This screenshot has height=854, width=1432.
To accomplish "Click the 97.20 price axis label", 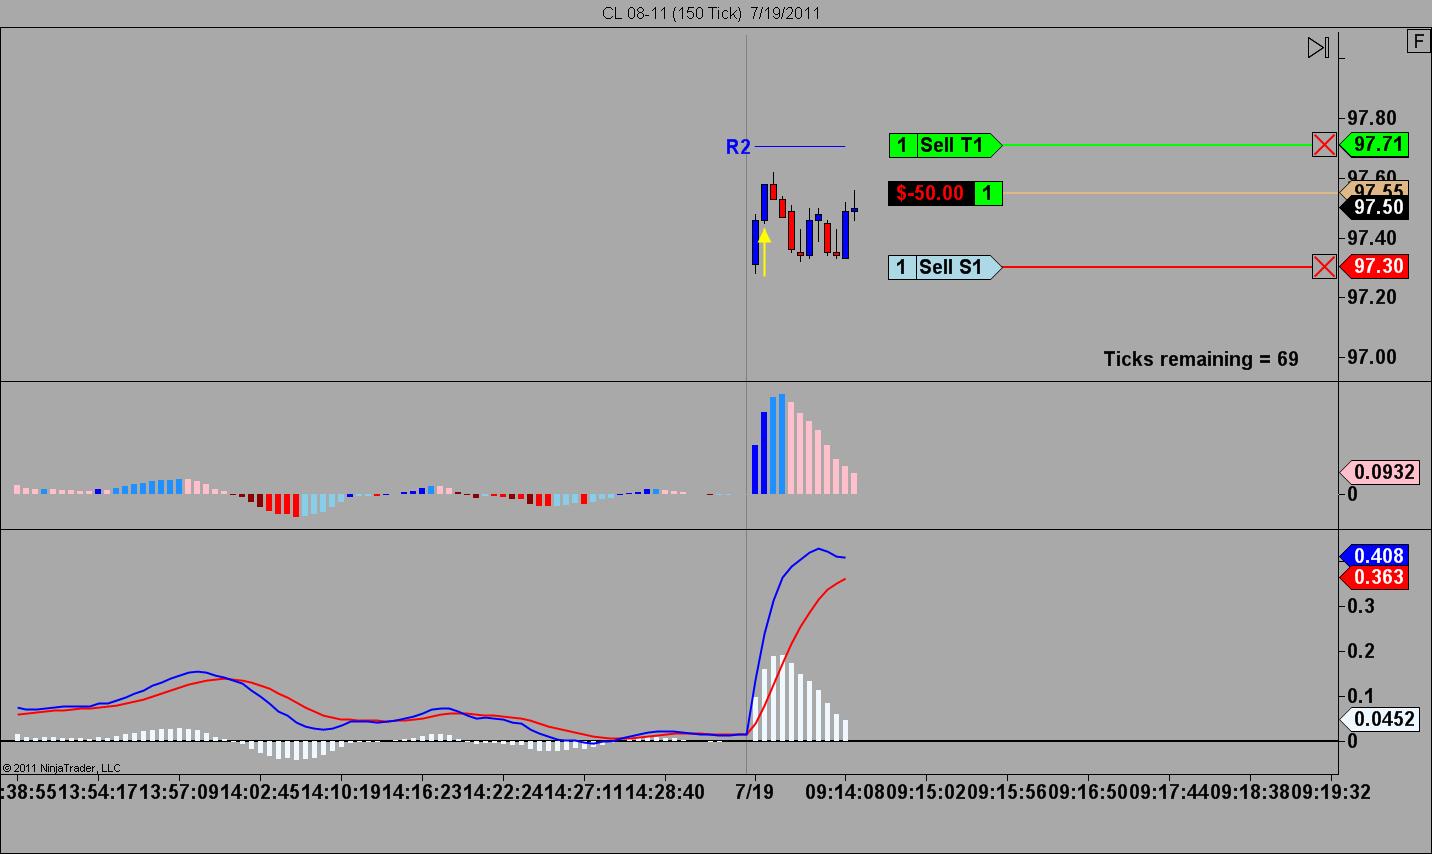I will [1372, 298].
